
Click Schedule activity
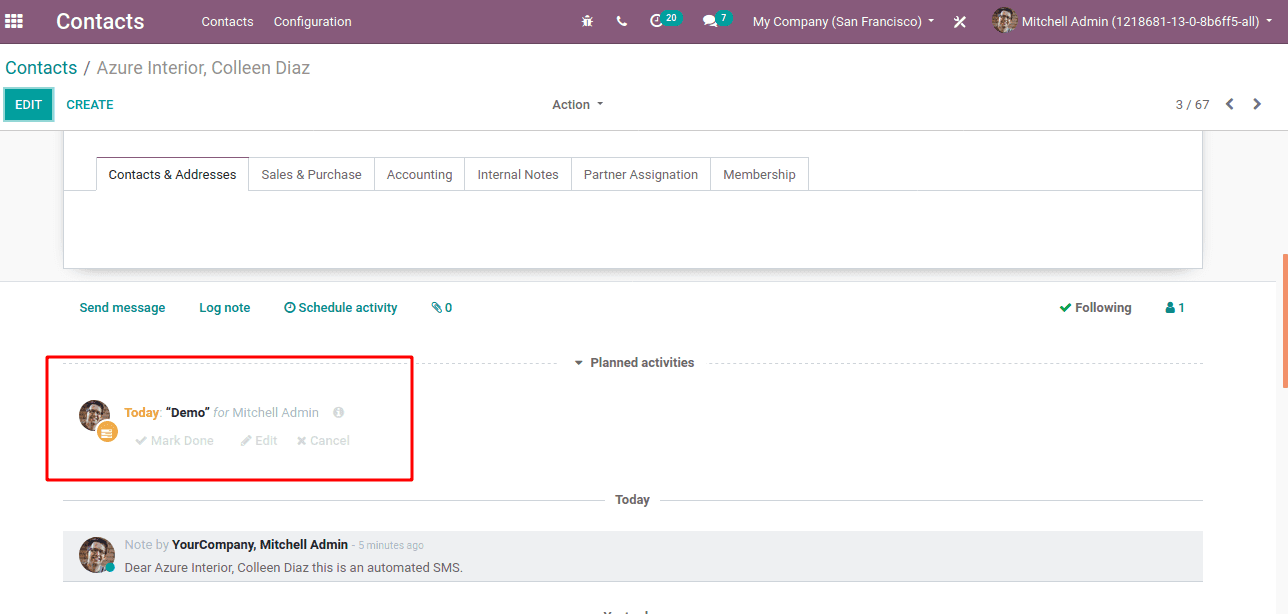pos(341,308)
